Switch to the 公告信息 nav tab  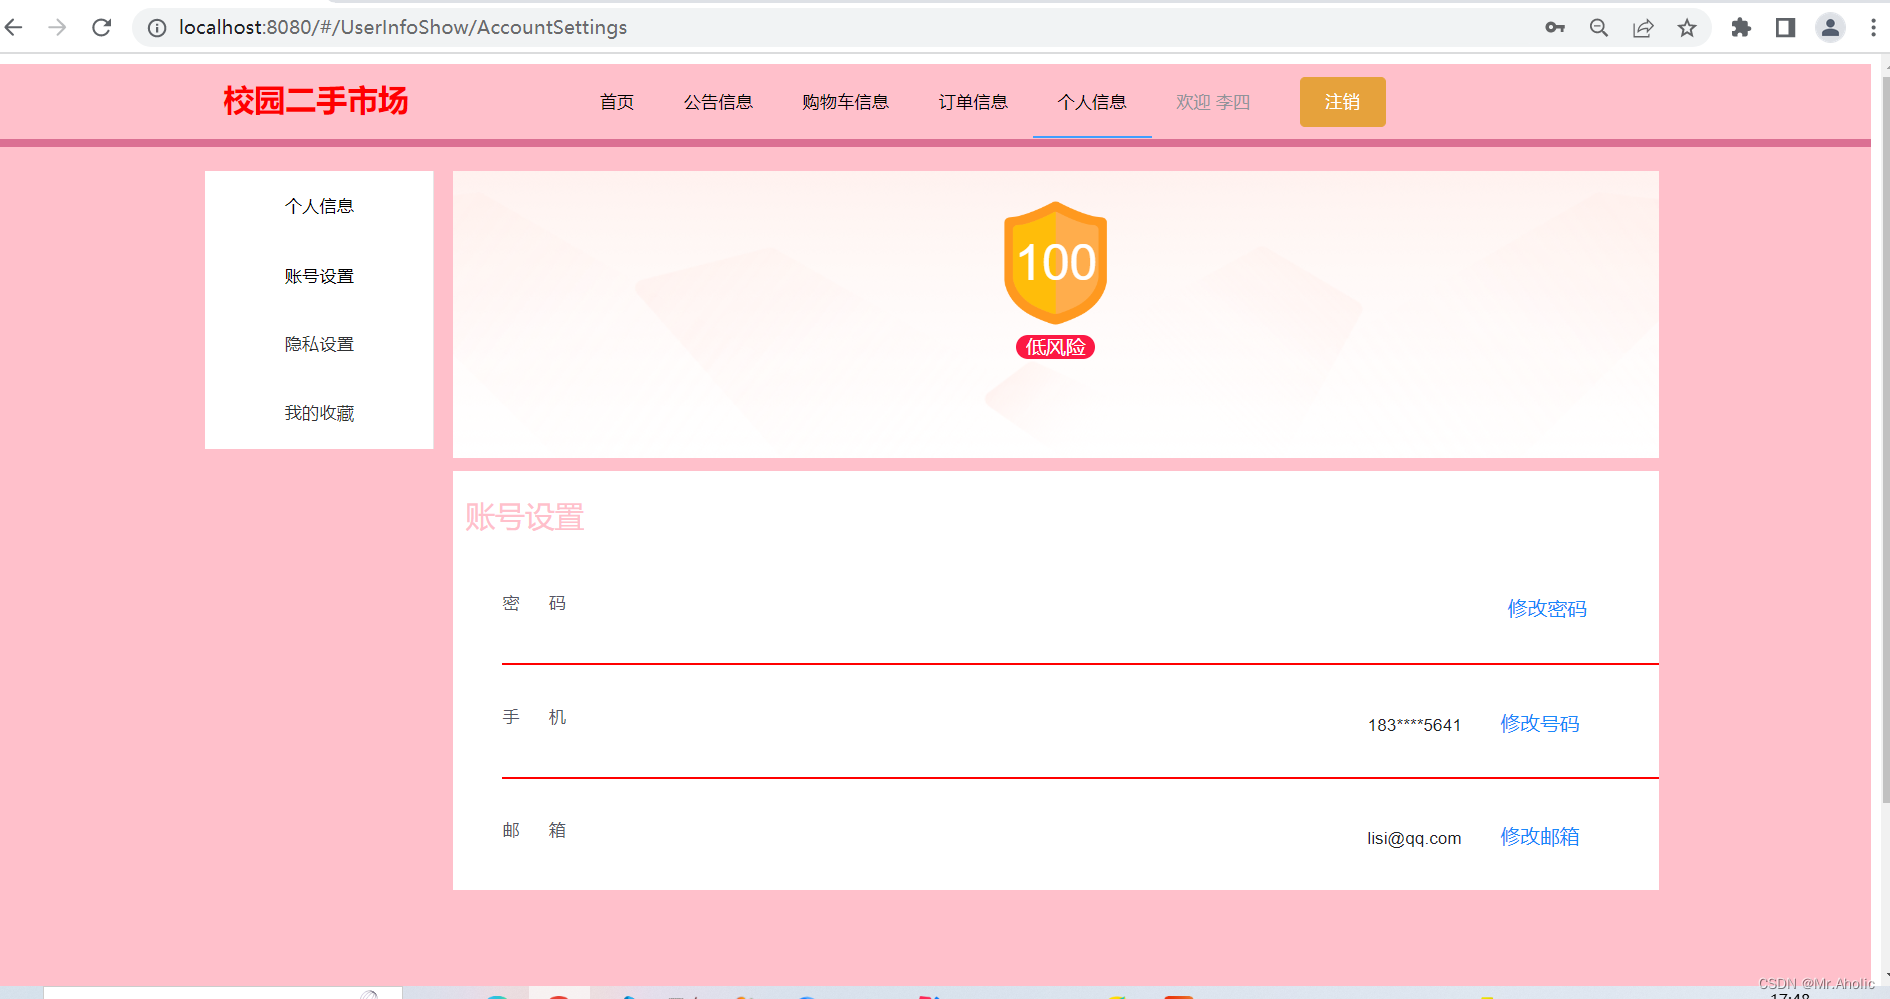(719, 101)
